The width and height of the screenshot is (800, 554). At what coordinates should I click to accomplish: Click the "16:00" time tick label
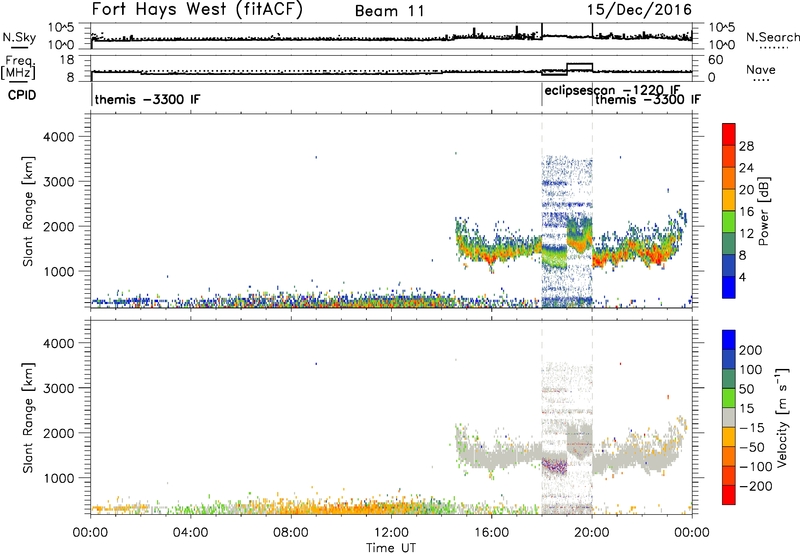(x=491, y=533)
